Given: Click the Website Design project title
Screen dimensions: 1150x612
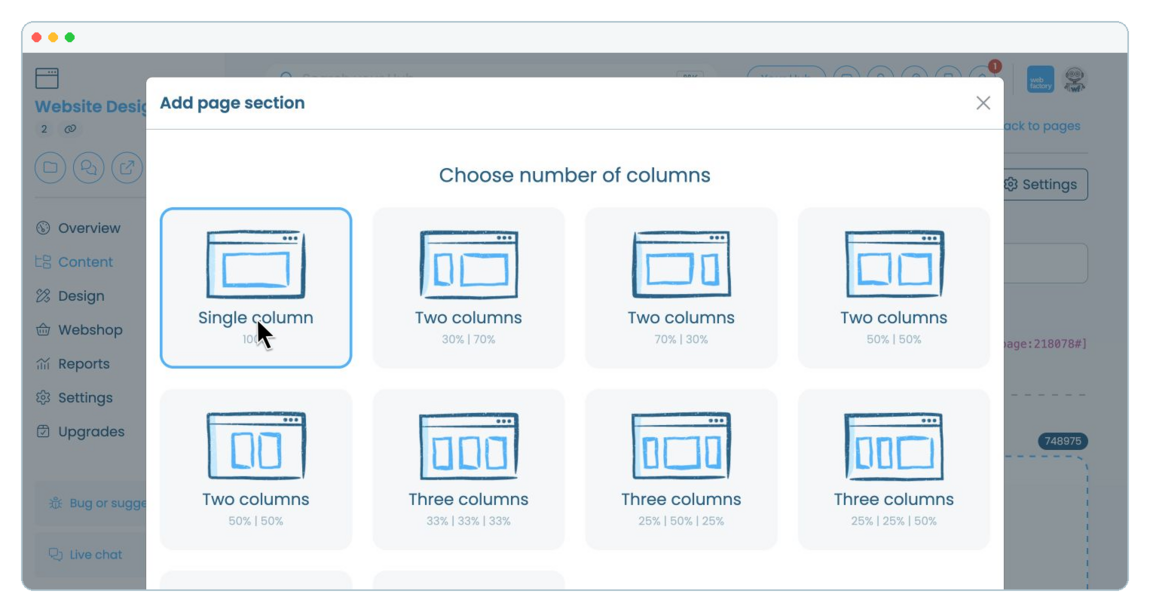Looking at the screenshot, I should coord(91,106).
